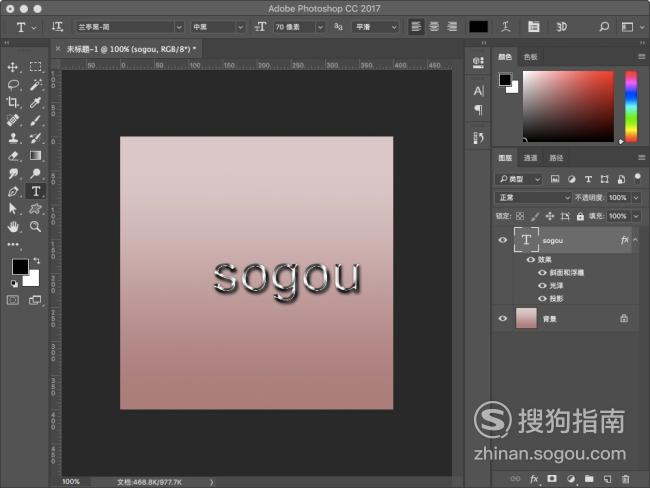Image resolution: width=650 pixels, height=488 pixels.
Task: Open the layer fill dropdown arrow
Action: (636, 216)
